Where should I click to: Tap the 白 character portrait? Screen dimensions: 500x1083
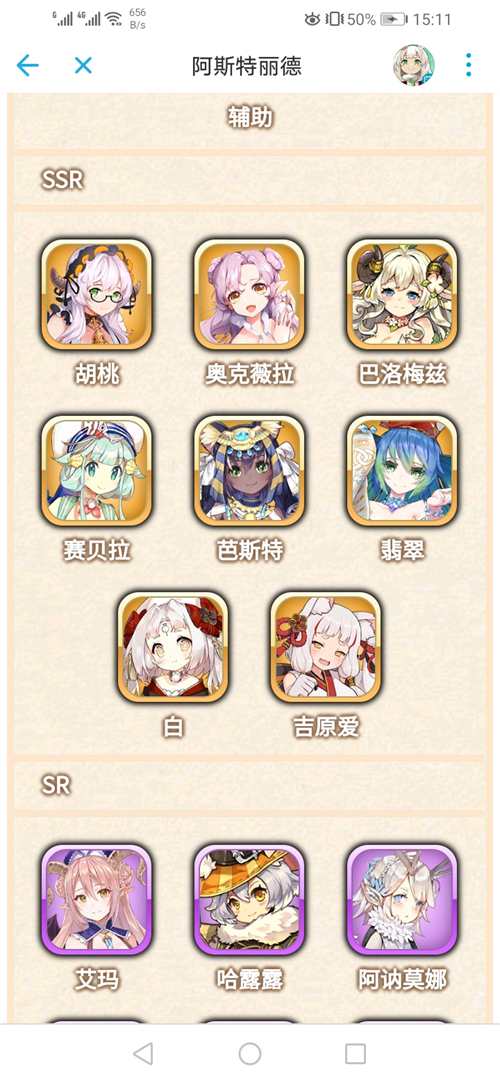coord(173,646)
